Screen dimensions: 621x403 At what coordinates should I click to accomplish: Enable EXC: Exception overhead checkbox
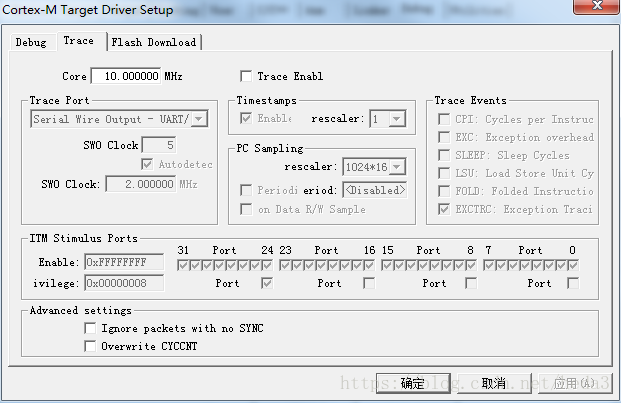(444, 137)
